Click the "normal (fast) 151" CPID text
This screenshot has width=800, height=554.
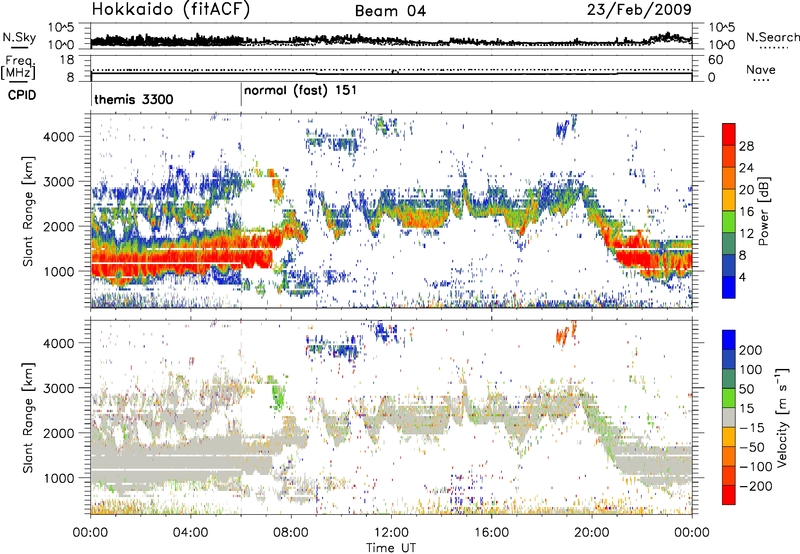click(300, 91)
